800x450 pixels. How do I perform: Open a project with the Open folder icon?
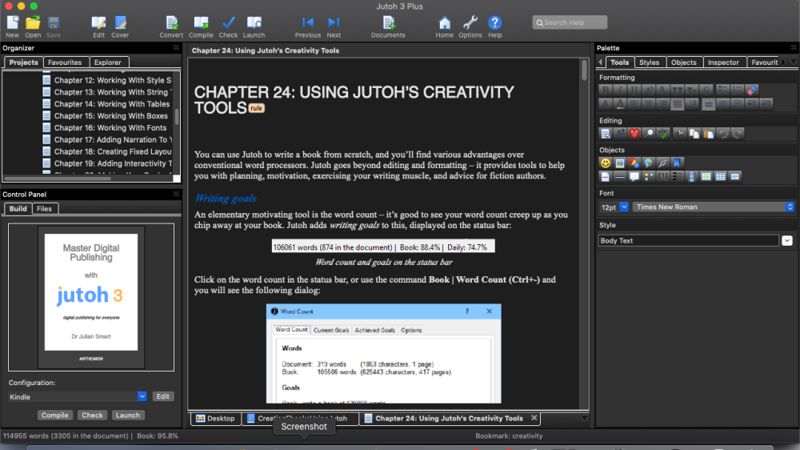(33, 27)
